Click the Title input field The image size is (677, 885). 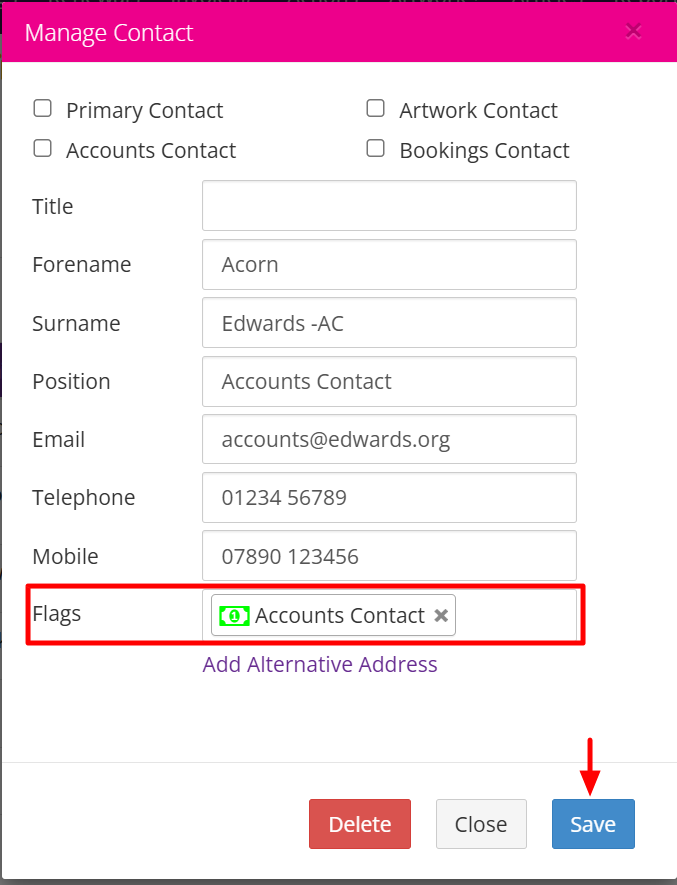click(389, 206)
